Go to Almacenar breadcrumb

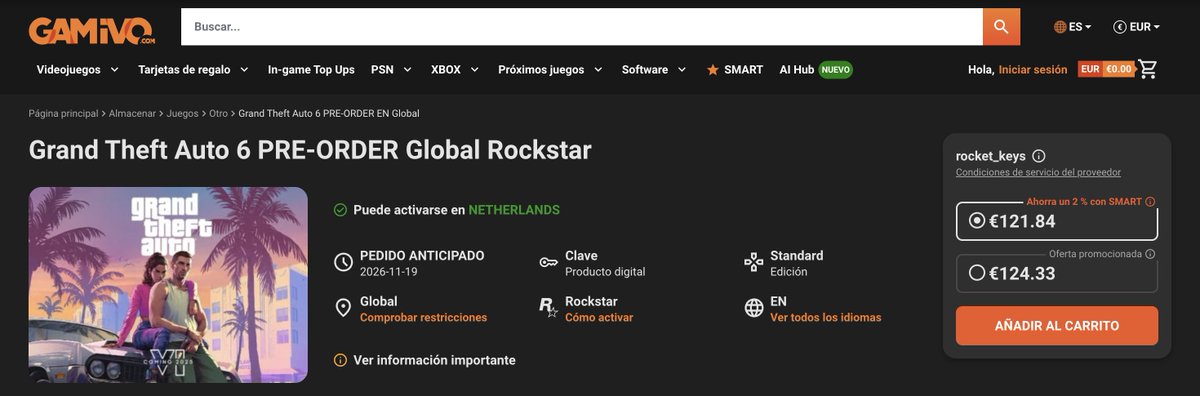133,113
